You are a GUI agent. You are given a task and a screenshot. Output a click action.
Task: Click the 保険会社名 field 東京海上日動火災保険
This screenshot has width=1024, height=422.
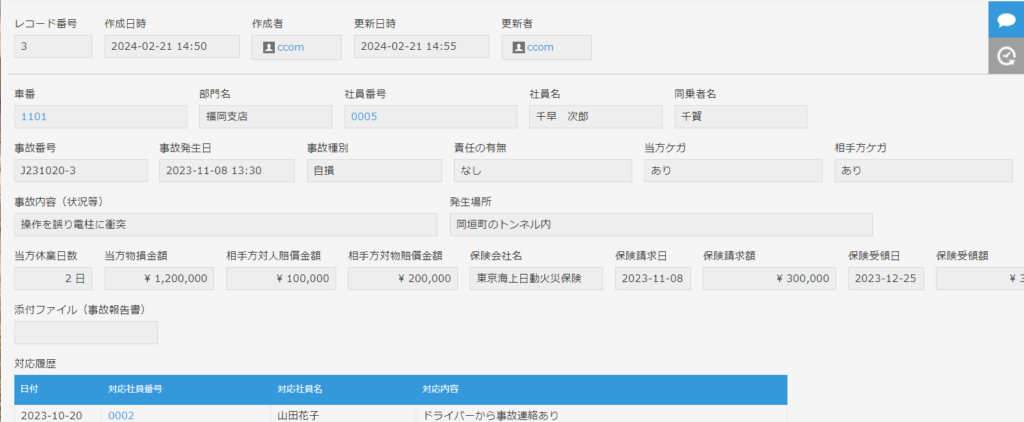click(536, 278)
